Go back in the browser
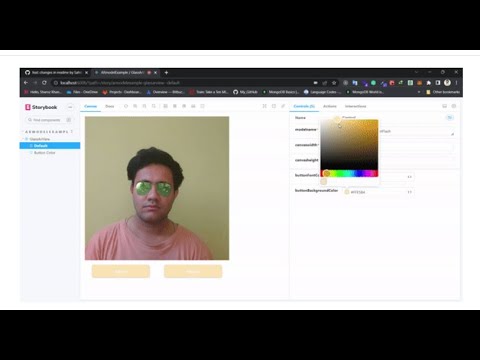The image size is (480, 360). [x=26, y=83]
